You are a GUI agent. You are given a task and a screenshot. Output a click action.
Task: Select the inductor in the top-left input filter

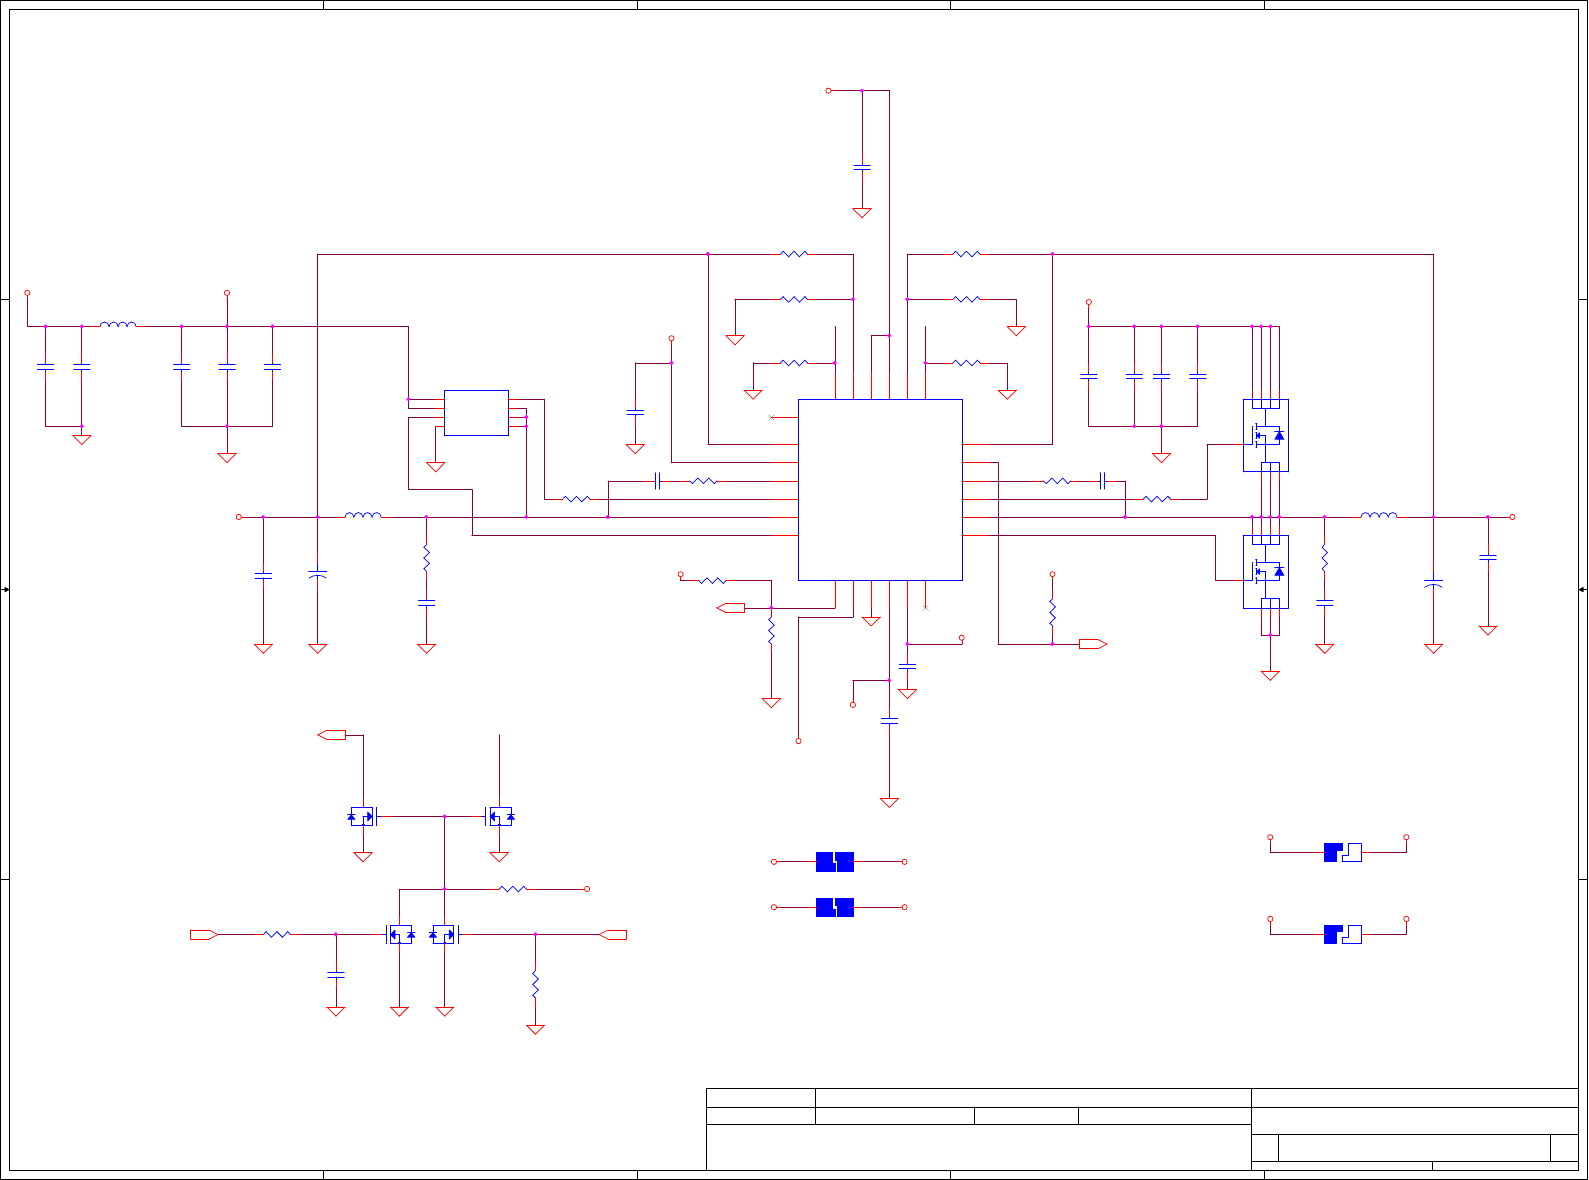pos(118,324)
